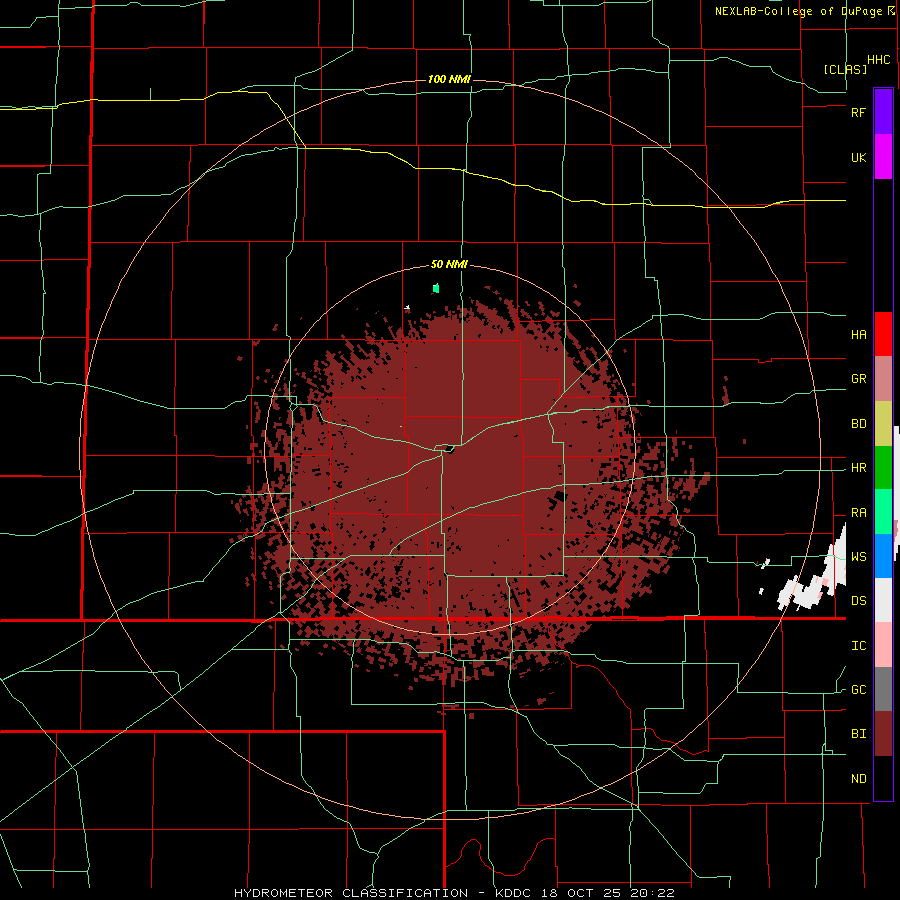The height and width of the screenshot is (900, 900).
Task: Click the dark green HR legend swatch
Action: pos(883,468)
